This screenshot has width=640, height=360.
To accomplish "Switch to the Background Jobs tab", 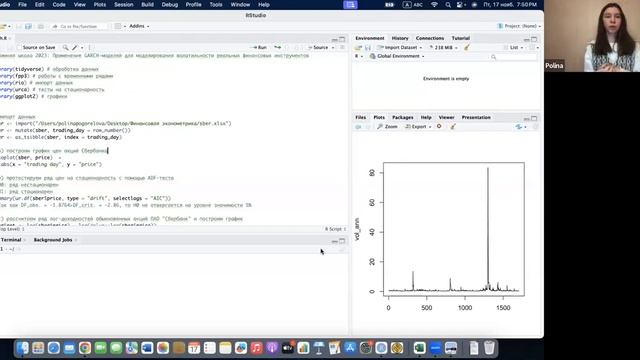I will tap(53, 240).
